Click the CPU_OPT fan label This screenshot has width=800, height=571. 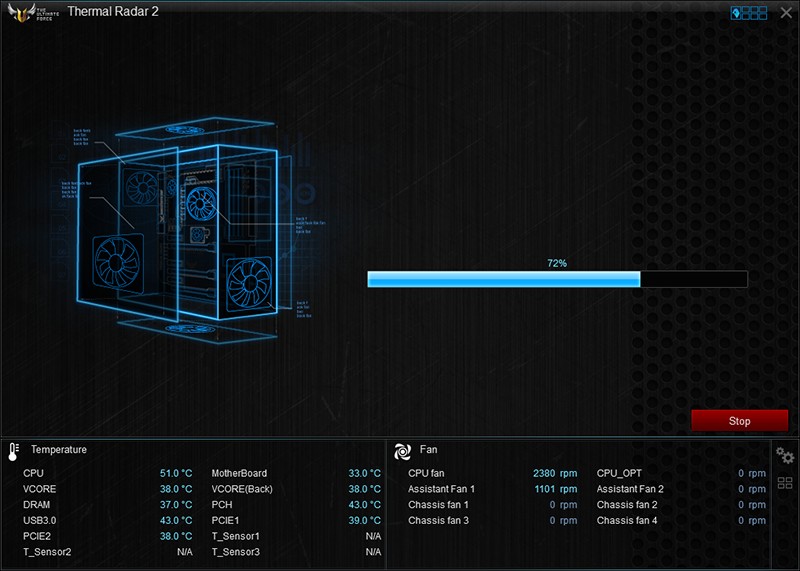pyautogui.click(x=619, y=473)
